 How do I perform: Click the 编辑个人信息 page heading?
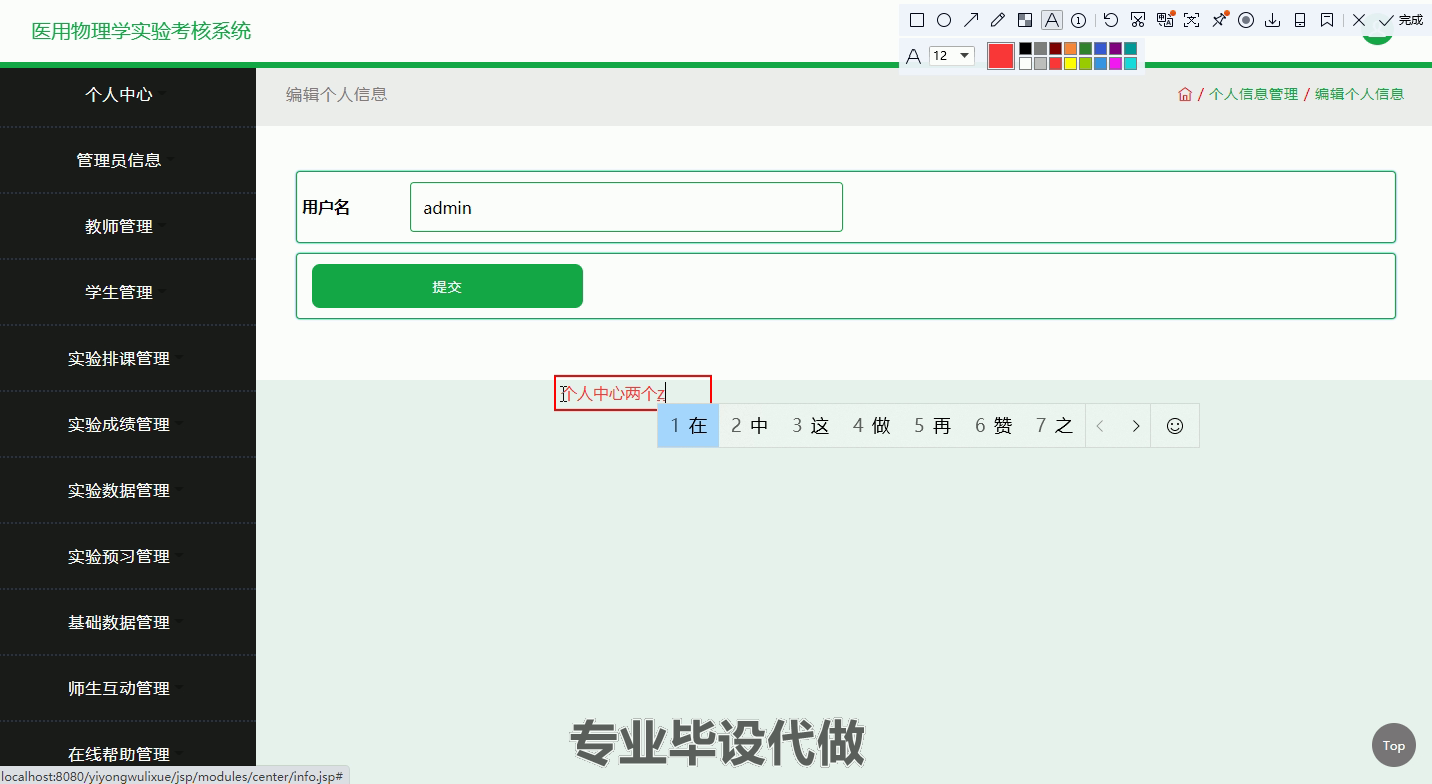(336, 94)
